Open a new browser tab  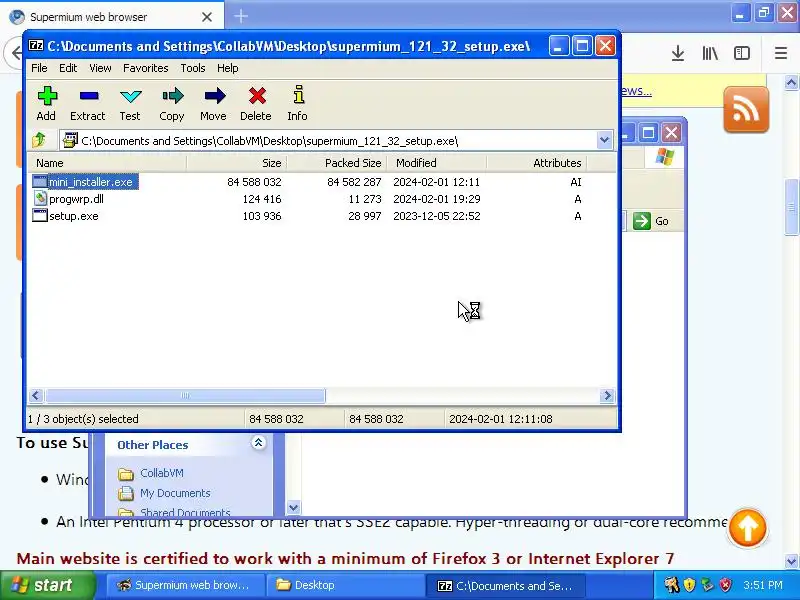click(x=241, y=16)
